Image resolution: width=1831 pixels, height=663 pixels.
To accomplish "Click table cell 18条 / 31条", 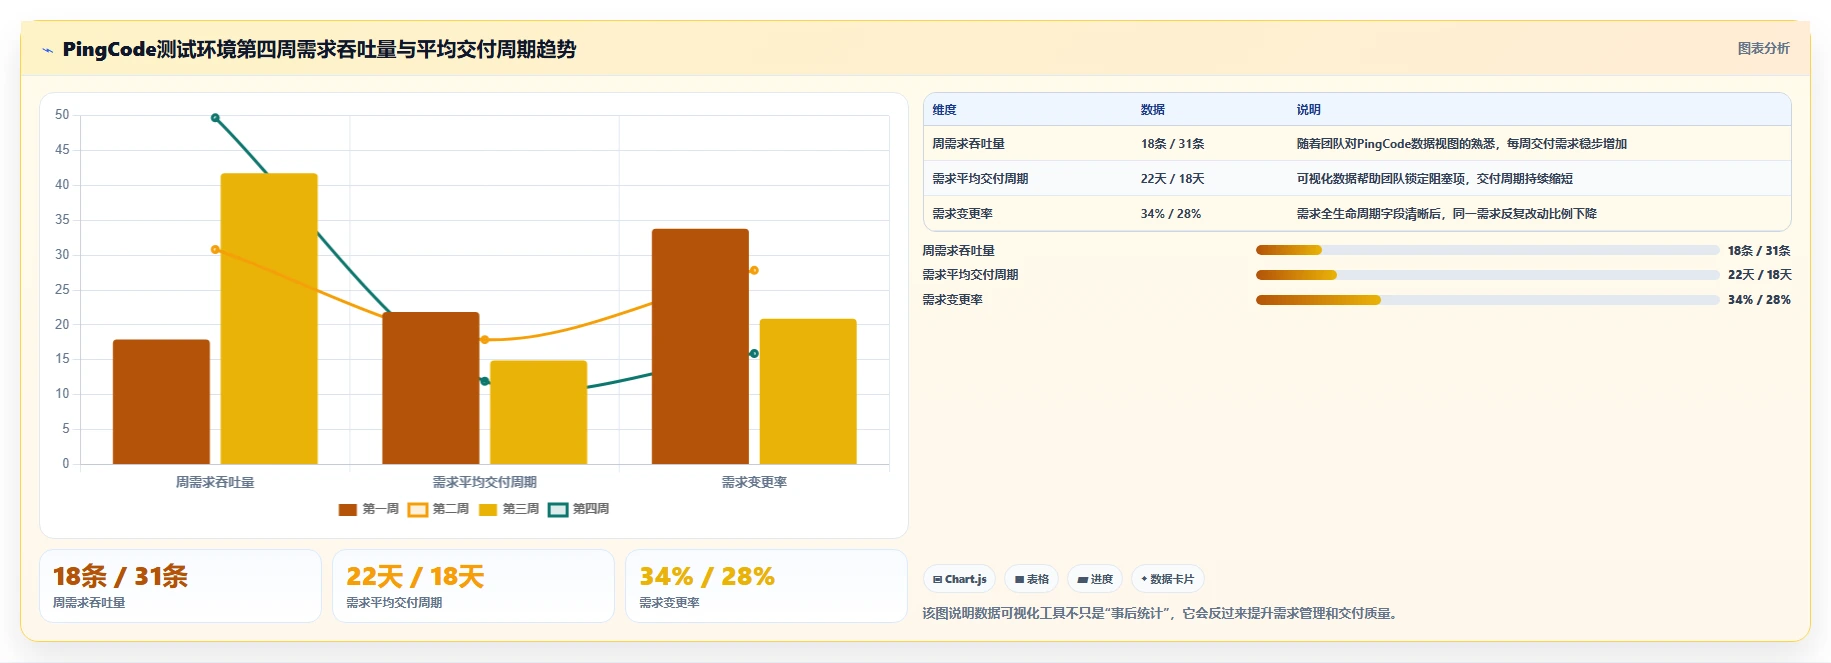I will [1172, 144].
